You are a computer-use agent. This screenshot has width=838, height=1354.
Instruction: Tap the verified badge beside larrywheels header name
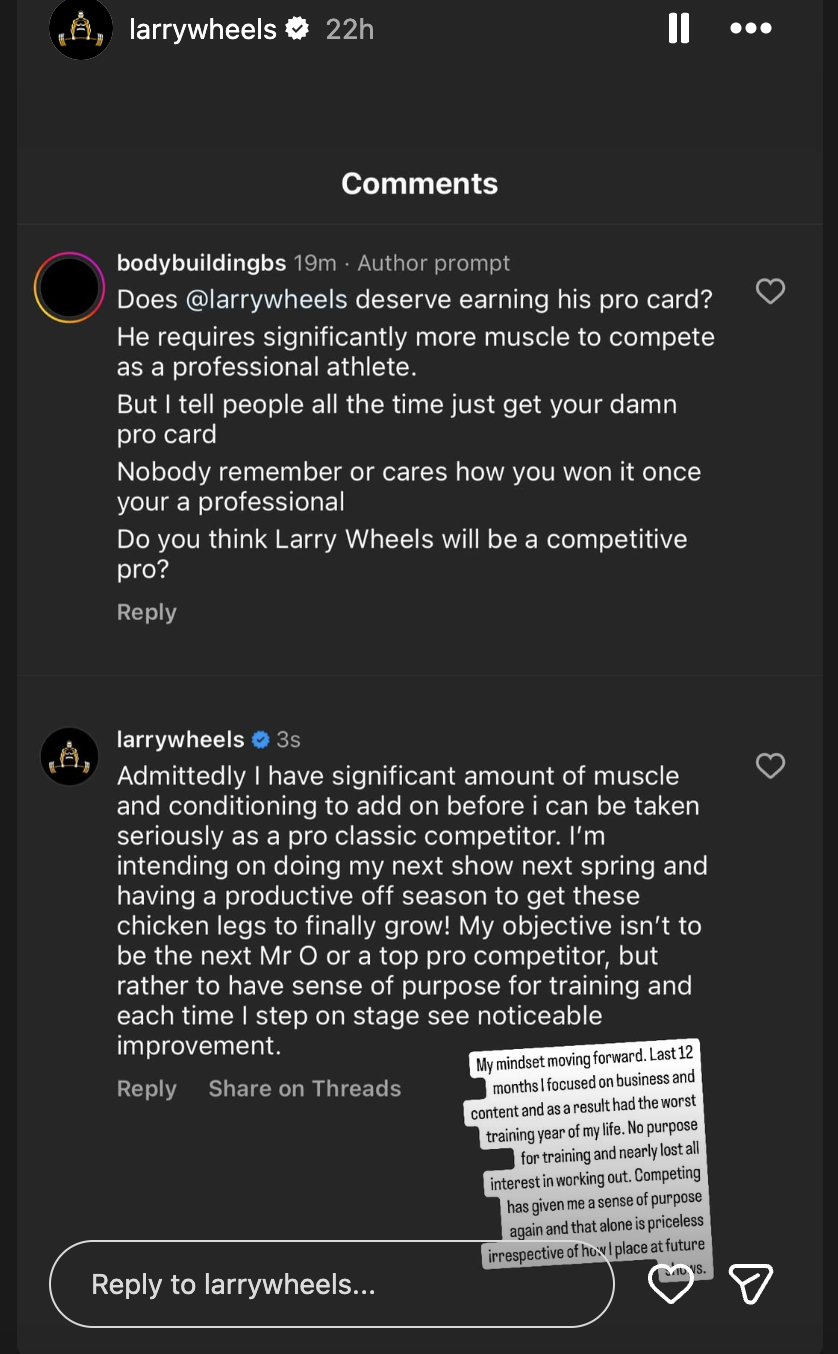coord(298,30)
